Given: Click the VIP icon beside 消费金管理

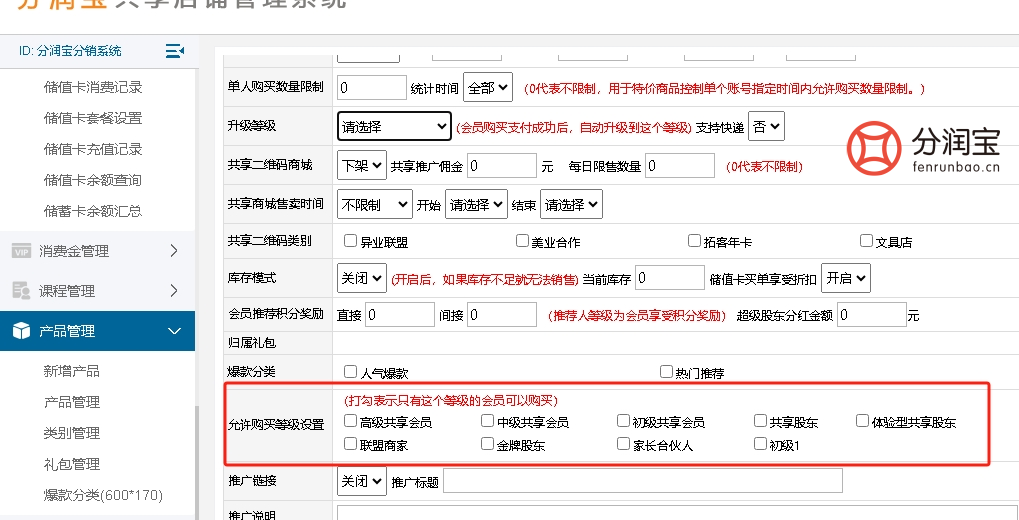Looking at the screenshot, I should coord(21,252).
